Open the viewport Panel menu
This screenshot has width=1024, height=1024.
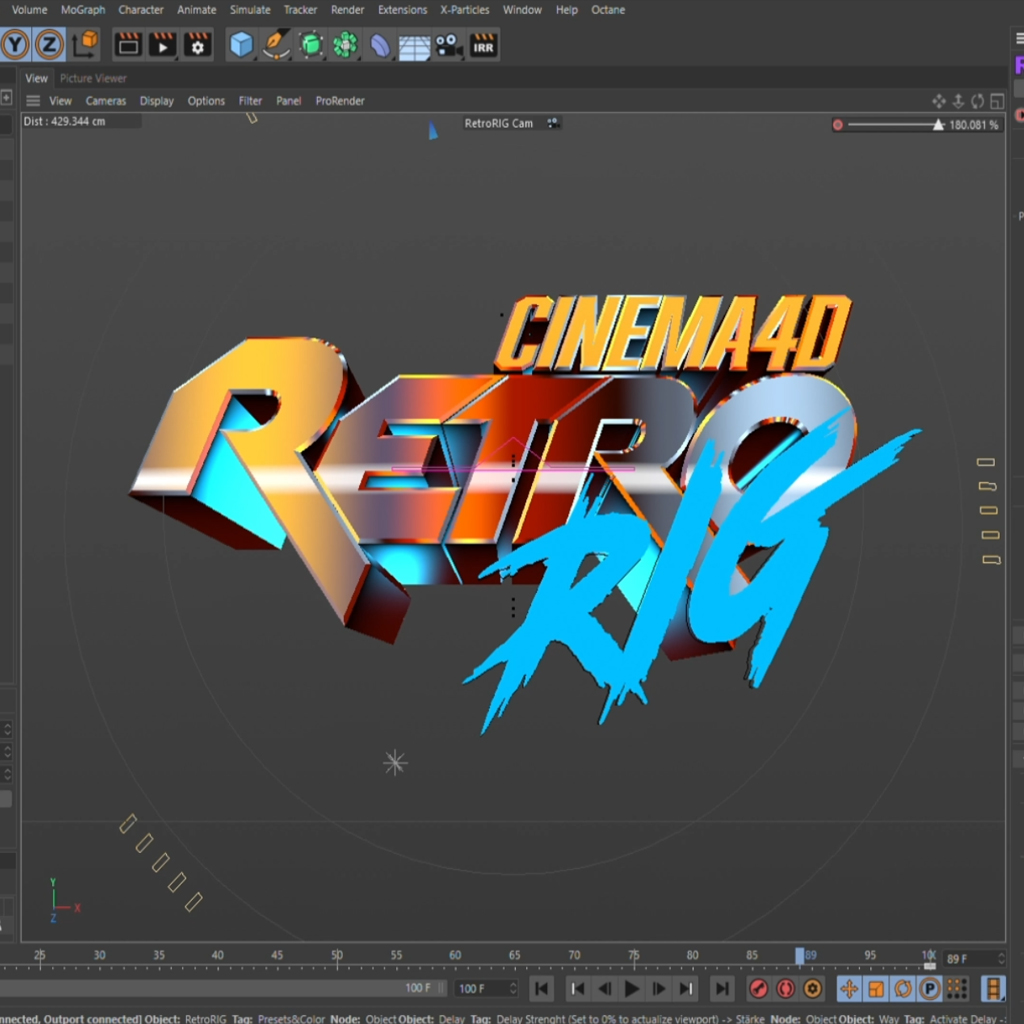coord(288,101)
